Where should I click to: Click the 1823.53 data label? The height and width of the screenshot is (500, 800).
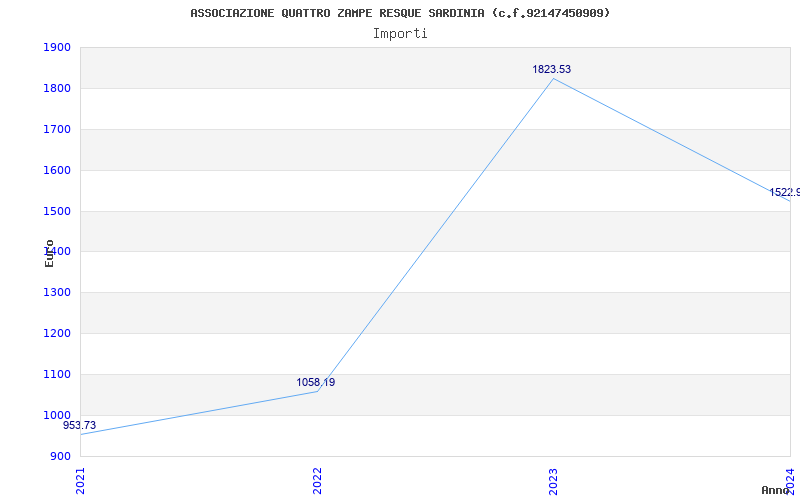click(552, 69)
